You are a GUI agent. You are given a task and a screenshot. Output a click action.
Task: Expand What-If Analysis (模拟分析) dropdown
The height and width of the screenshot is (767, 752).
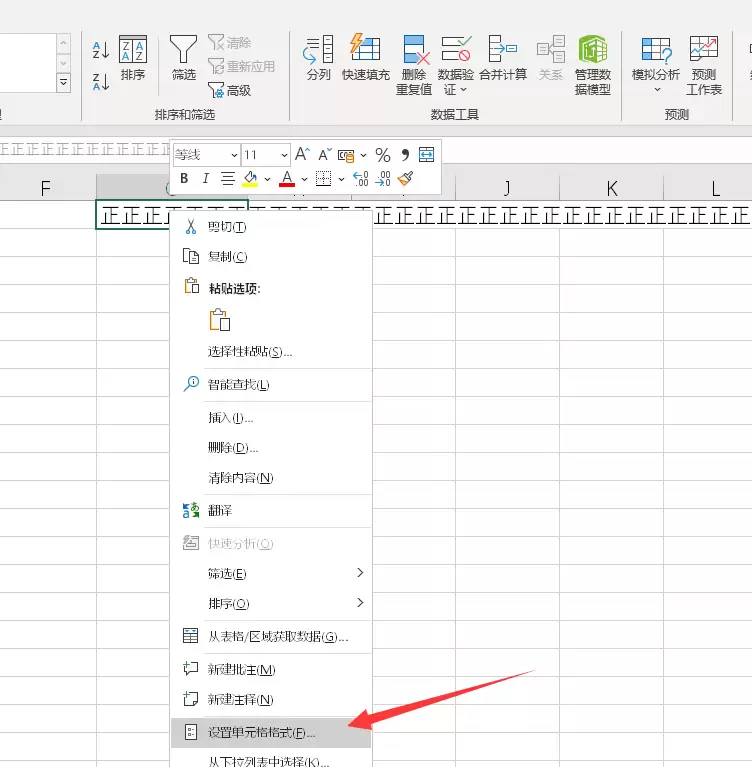pyautogui.click(x=656, y=64)
